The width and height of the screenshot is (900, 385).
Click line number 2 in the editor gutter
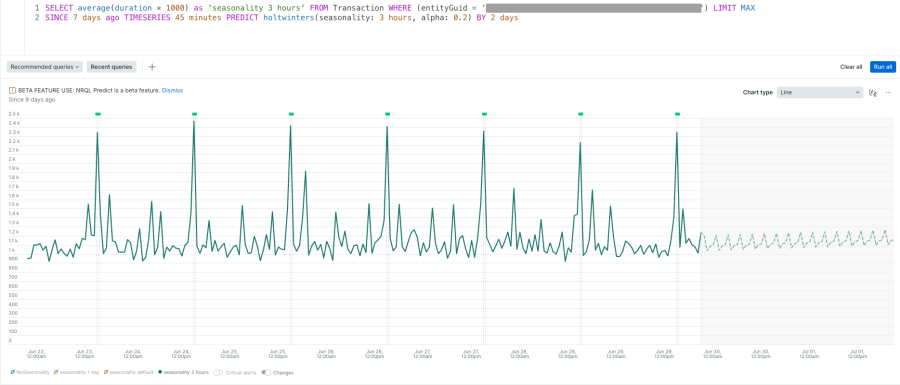coord(37,18)
